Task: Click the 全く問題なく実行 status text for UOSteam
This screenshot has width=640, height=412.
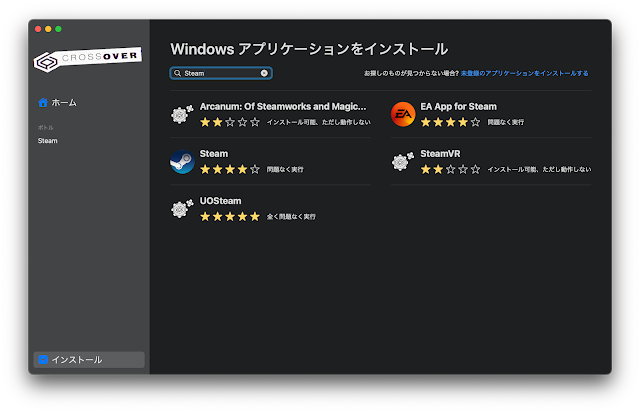Action: [x=291, y=217]
